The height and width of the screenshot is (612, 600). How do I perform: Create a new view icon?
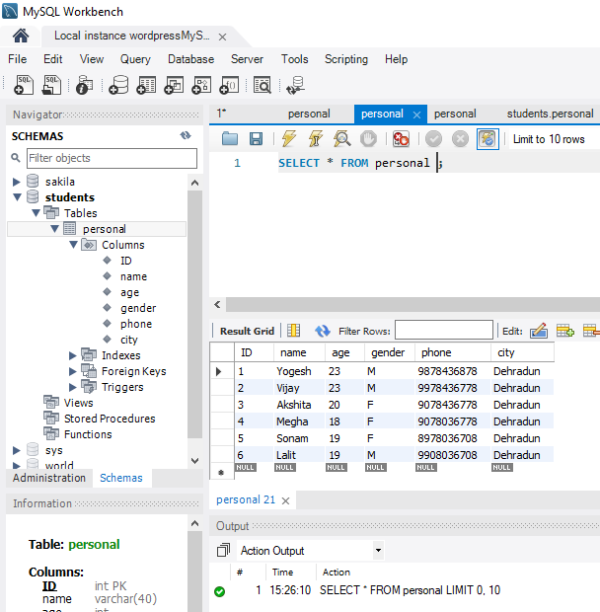(174, 85)
